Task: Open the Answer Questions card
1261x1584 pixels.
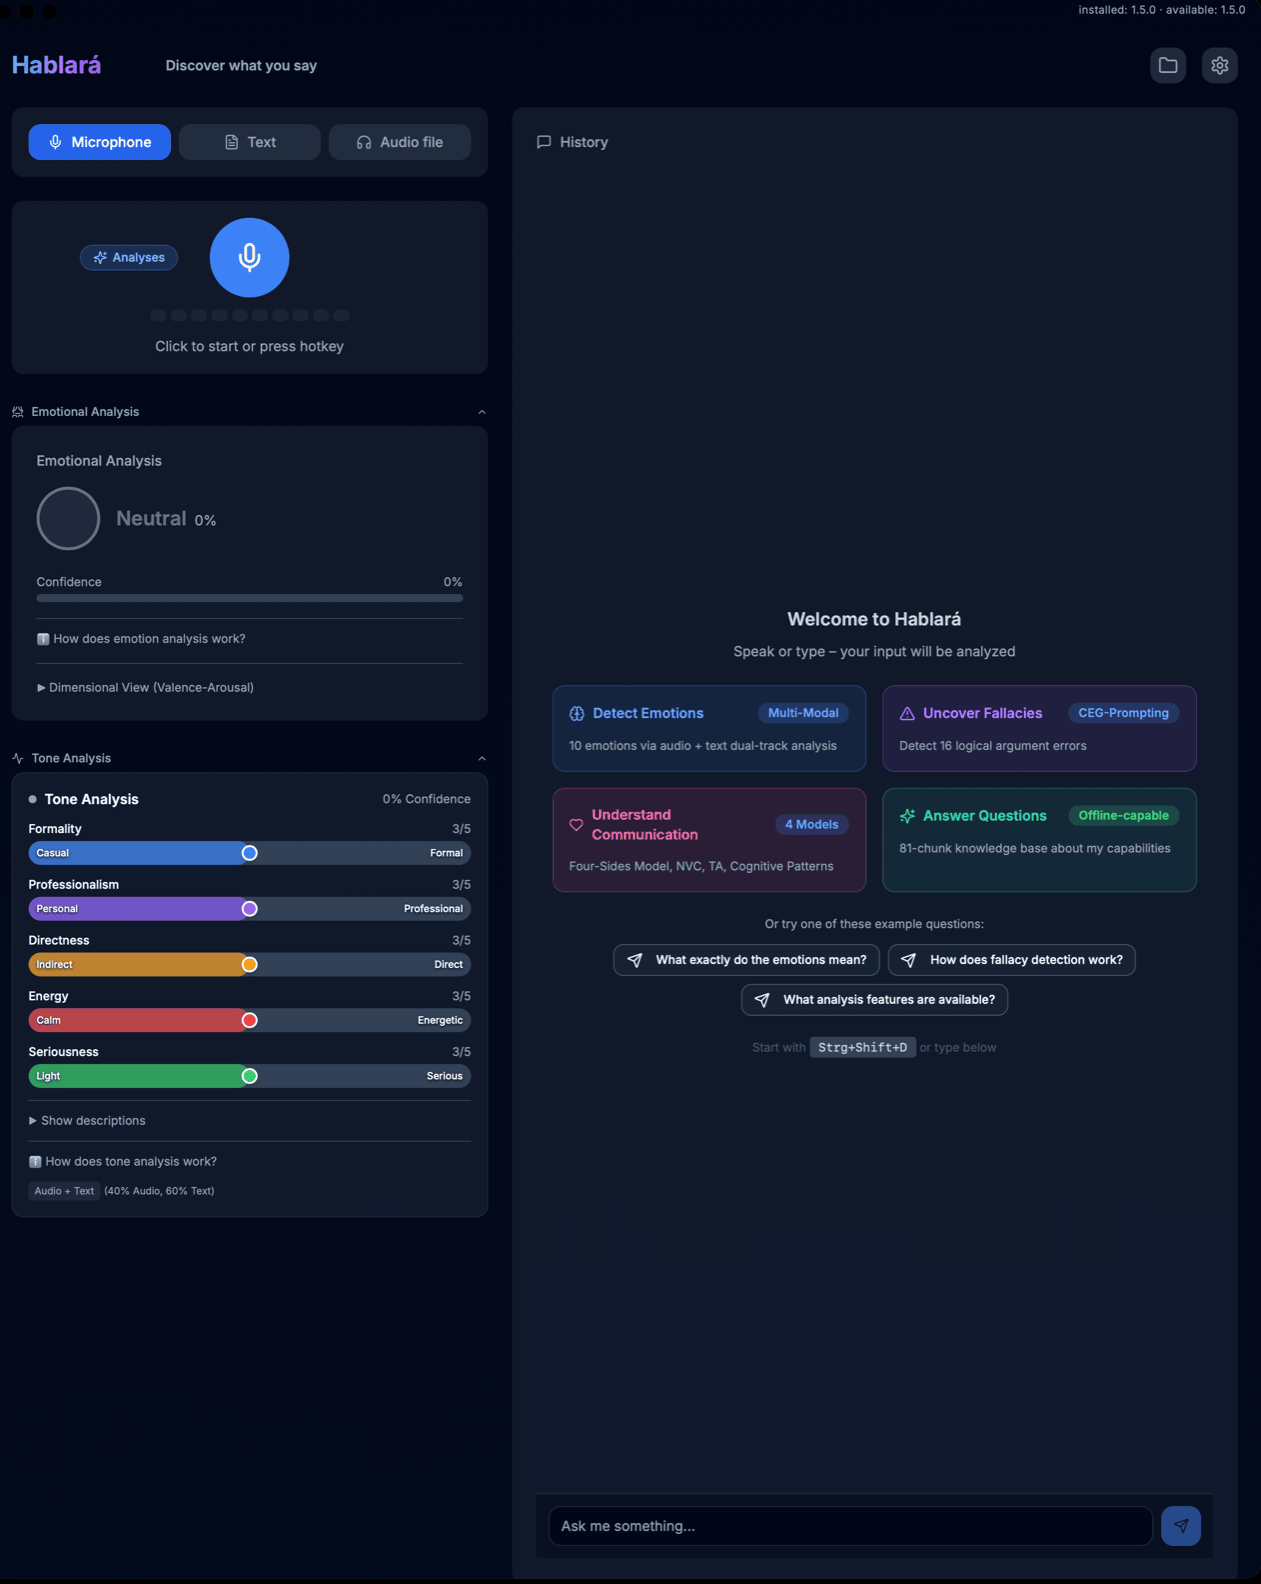Action: [x=1039, y=840]
